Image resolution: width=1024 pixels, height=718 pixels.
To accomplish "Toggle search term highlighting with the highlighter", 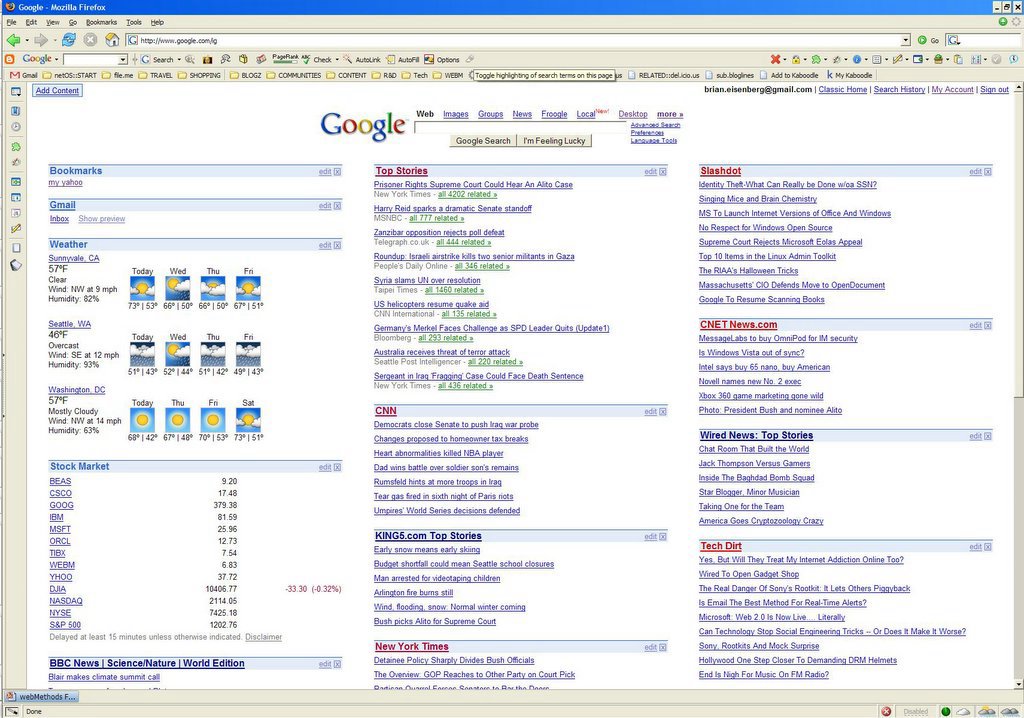I will pyautogui.click(x=470, y=59).
